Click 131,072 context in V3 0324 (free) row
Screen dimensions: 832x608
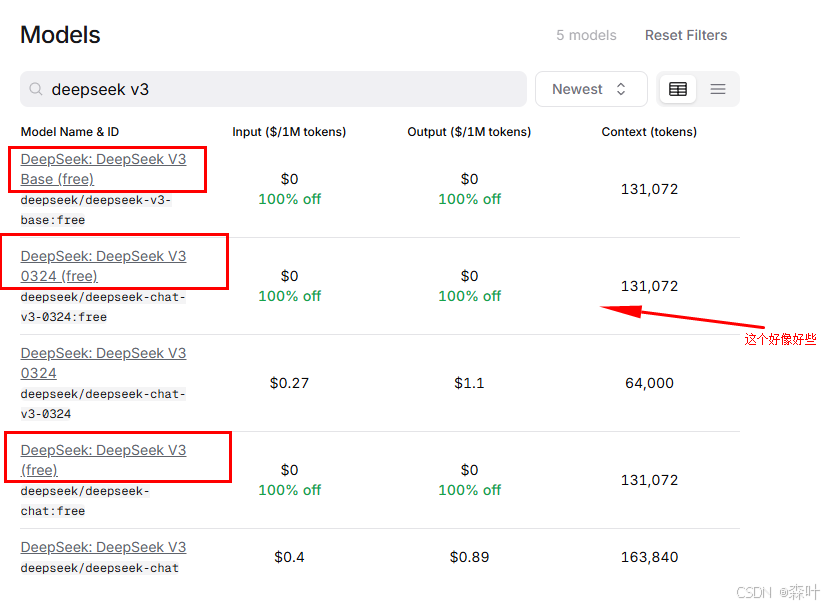(x=649, y=286)
